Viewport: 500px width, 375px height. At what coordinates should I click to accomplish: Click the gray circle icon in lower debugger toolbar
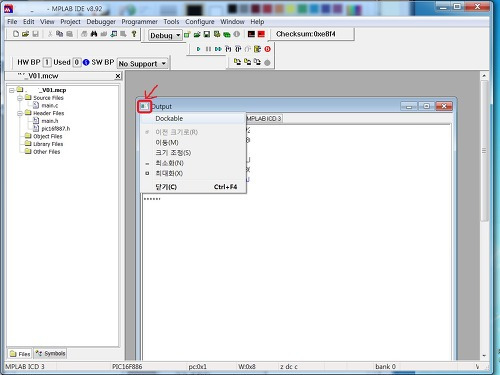coord(267,62)
